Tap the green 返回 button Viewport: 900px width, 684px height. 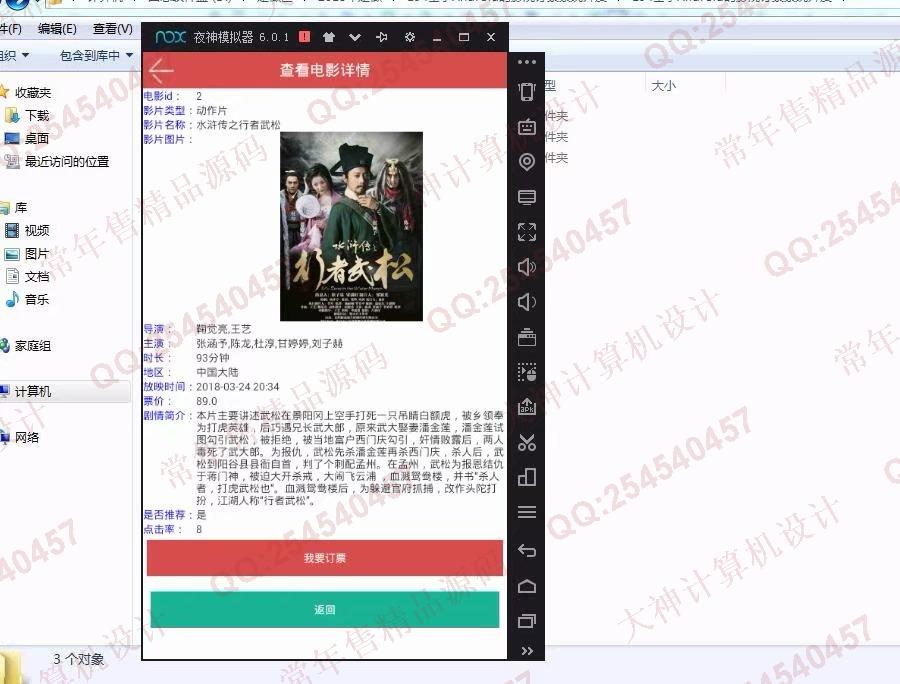pyautogui.click(x=325, y=609)
